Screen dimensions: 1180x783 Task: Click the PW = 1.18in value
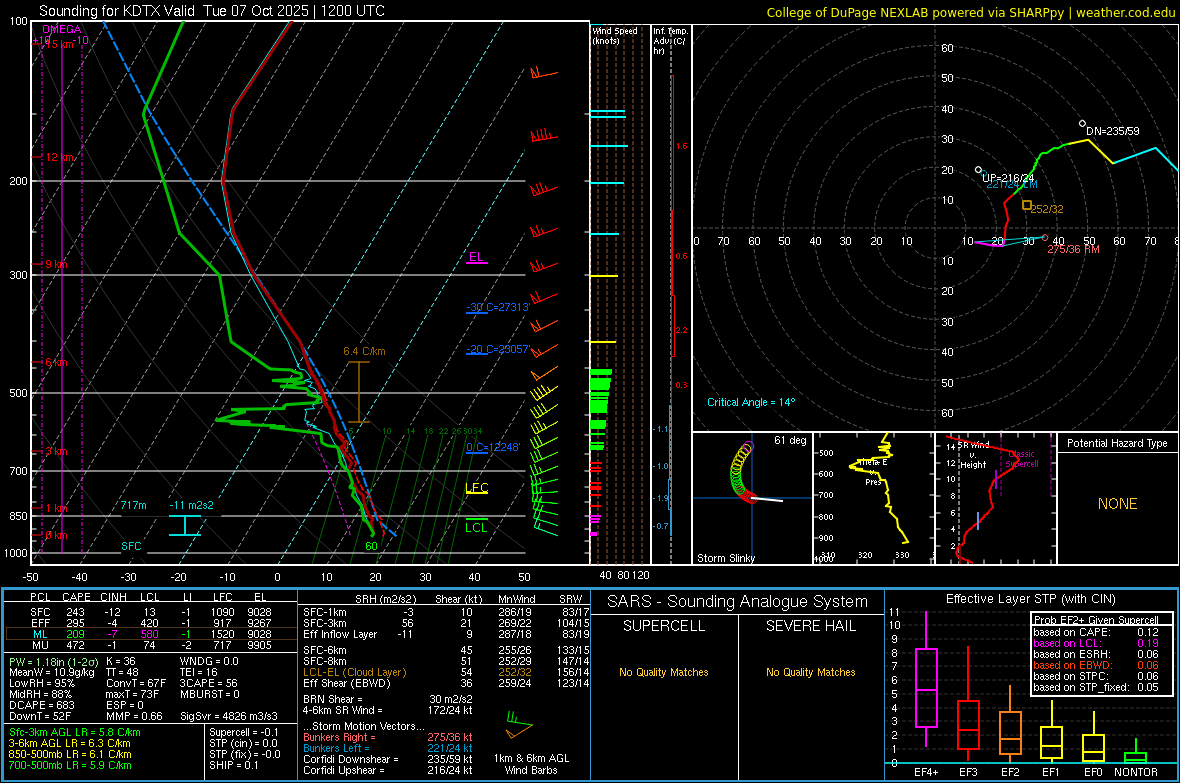[x=53, y=662]
